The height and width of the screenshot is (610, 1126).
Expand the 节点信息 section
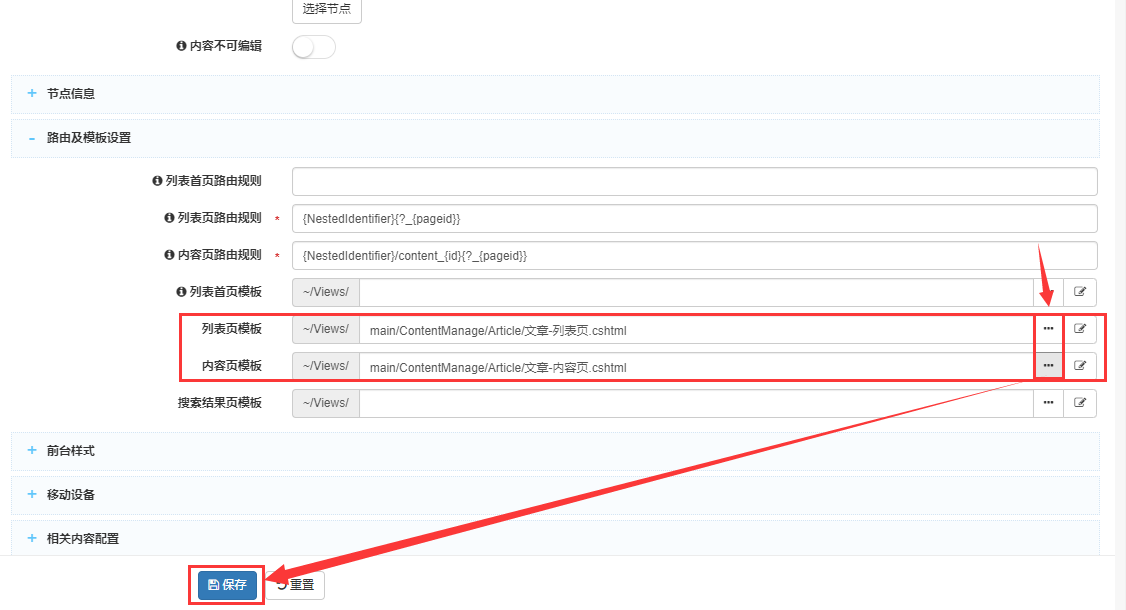(71, 94)
